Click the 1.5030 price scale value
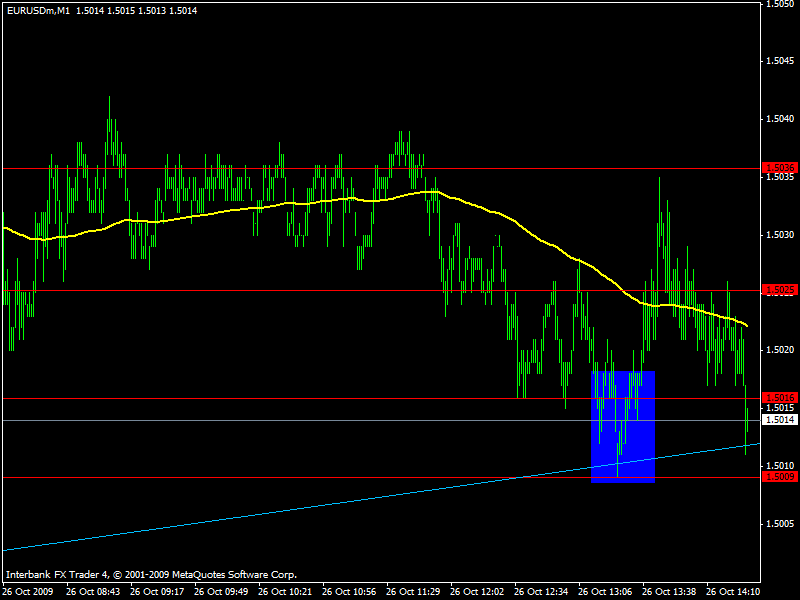The height and width of the screenshot is (600, 800). pos(780,235)
